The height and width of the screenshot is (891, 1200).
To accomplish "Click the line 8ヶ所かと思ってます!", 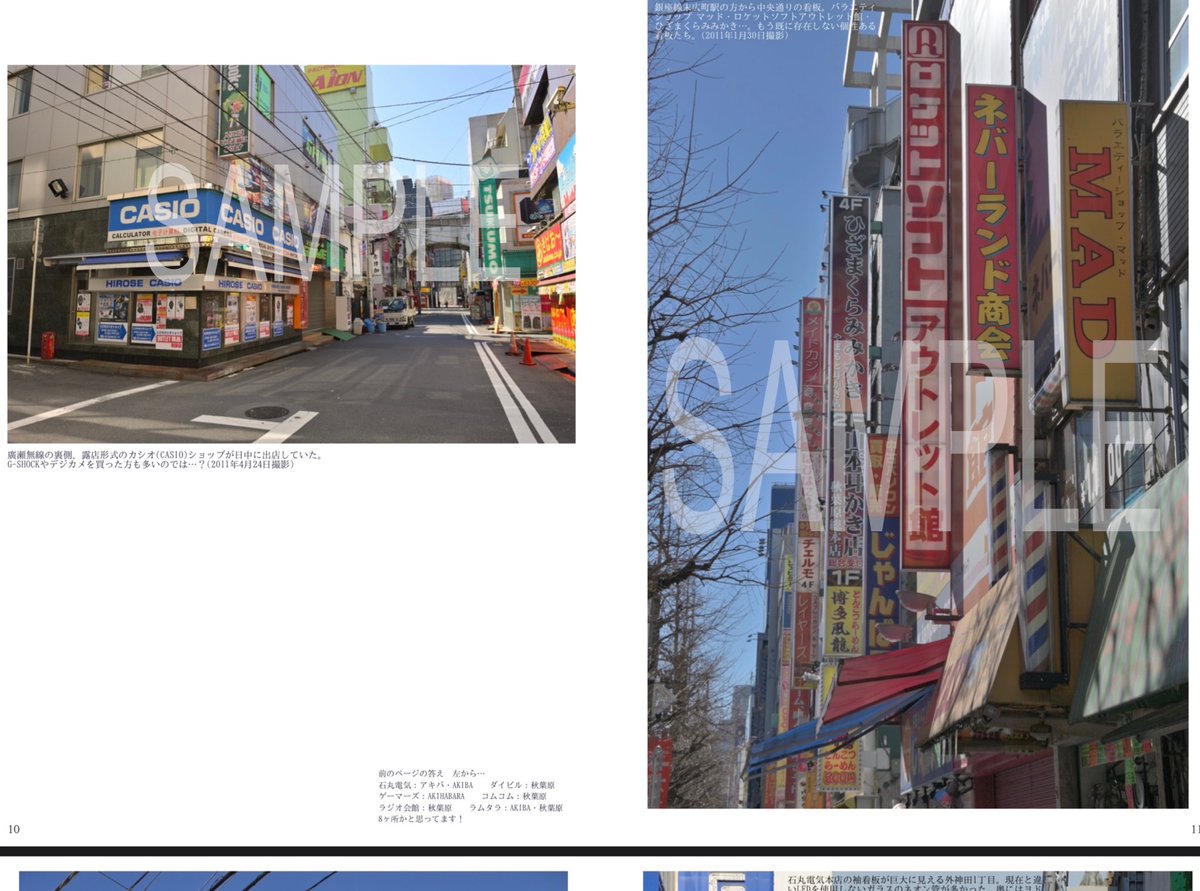I will (421, 819).
